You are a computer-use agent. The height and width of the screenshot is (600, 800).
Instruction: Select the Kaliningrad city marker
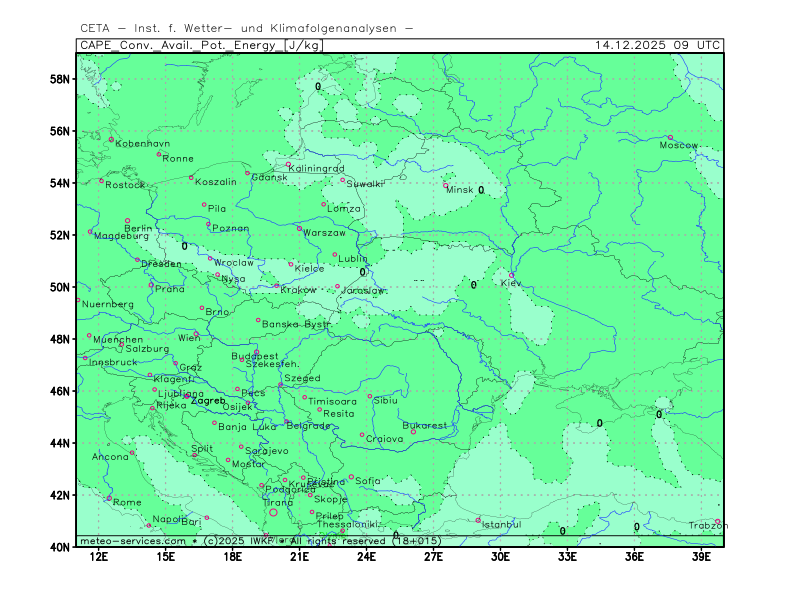(x=288, y=164)
